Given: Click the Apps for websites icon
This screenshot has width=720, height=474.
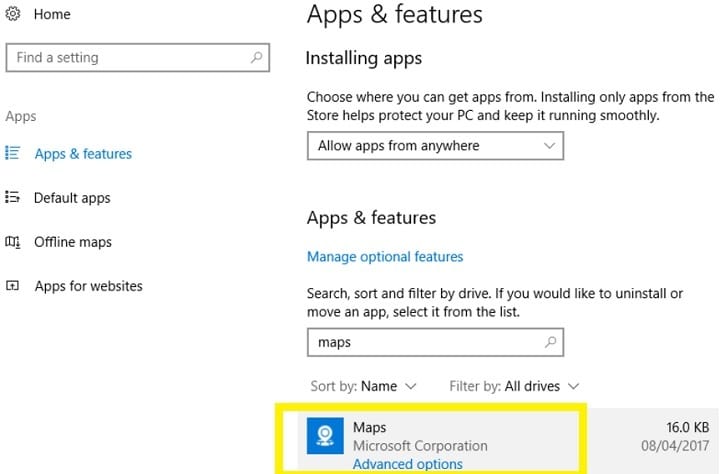Looking at the screenshot, I should (x=12, y=286).
